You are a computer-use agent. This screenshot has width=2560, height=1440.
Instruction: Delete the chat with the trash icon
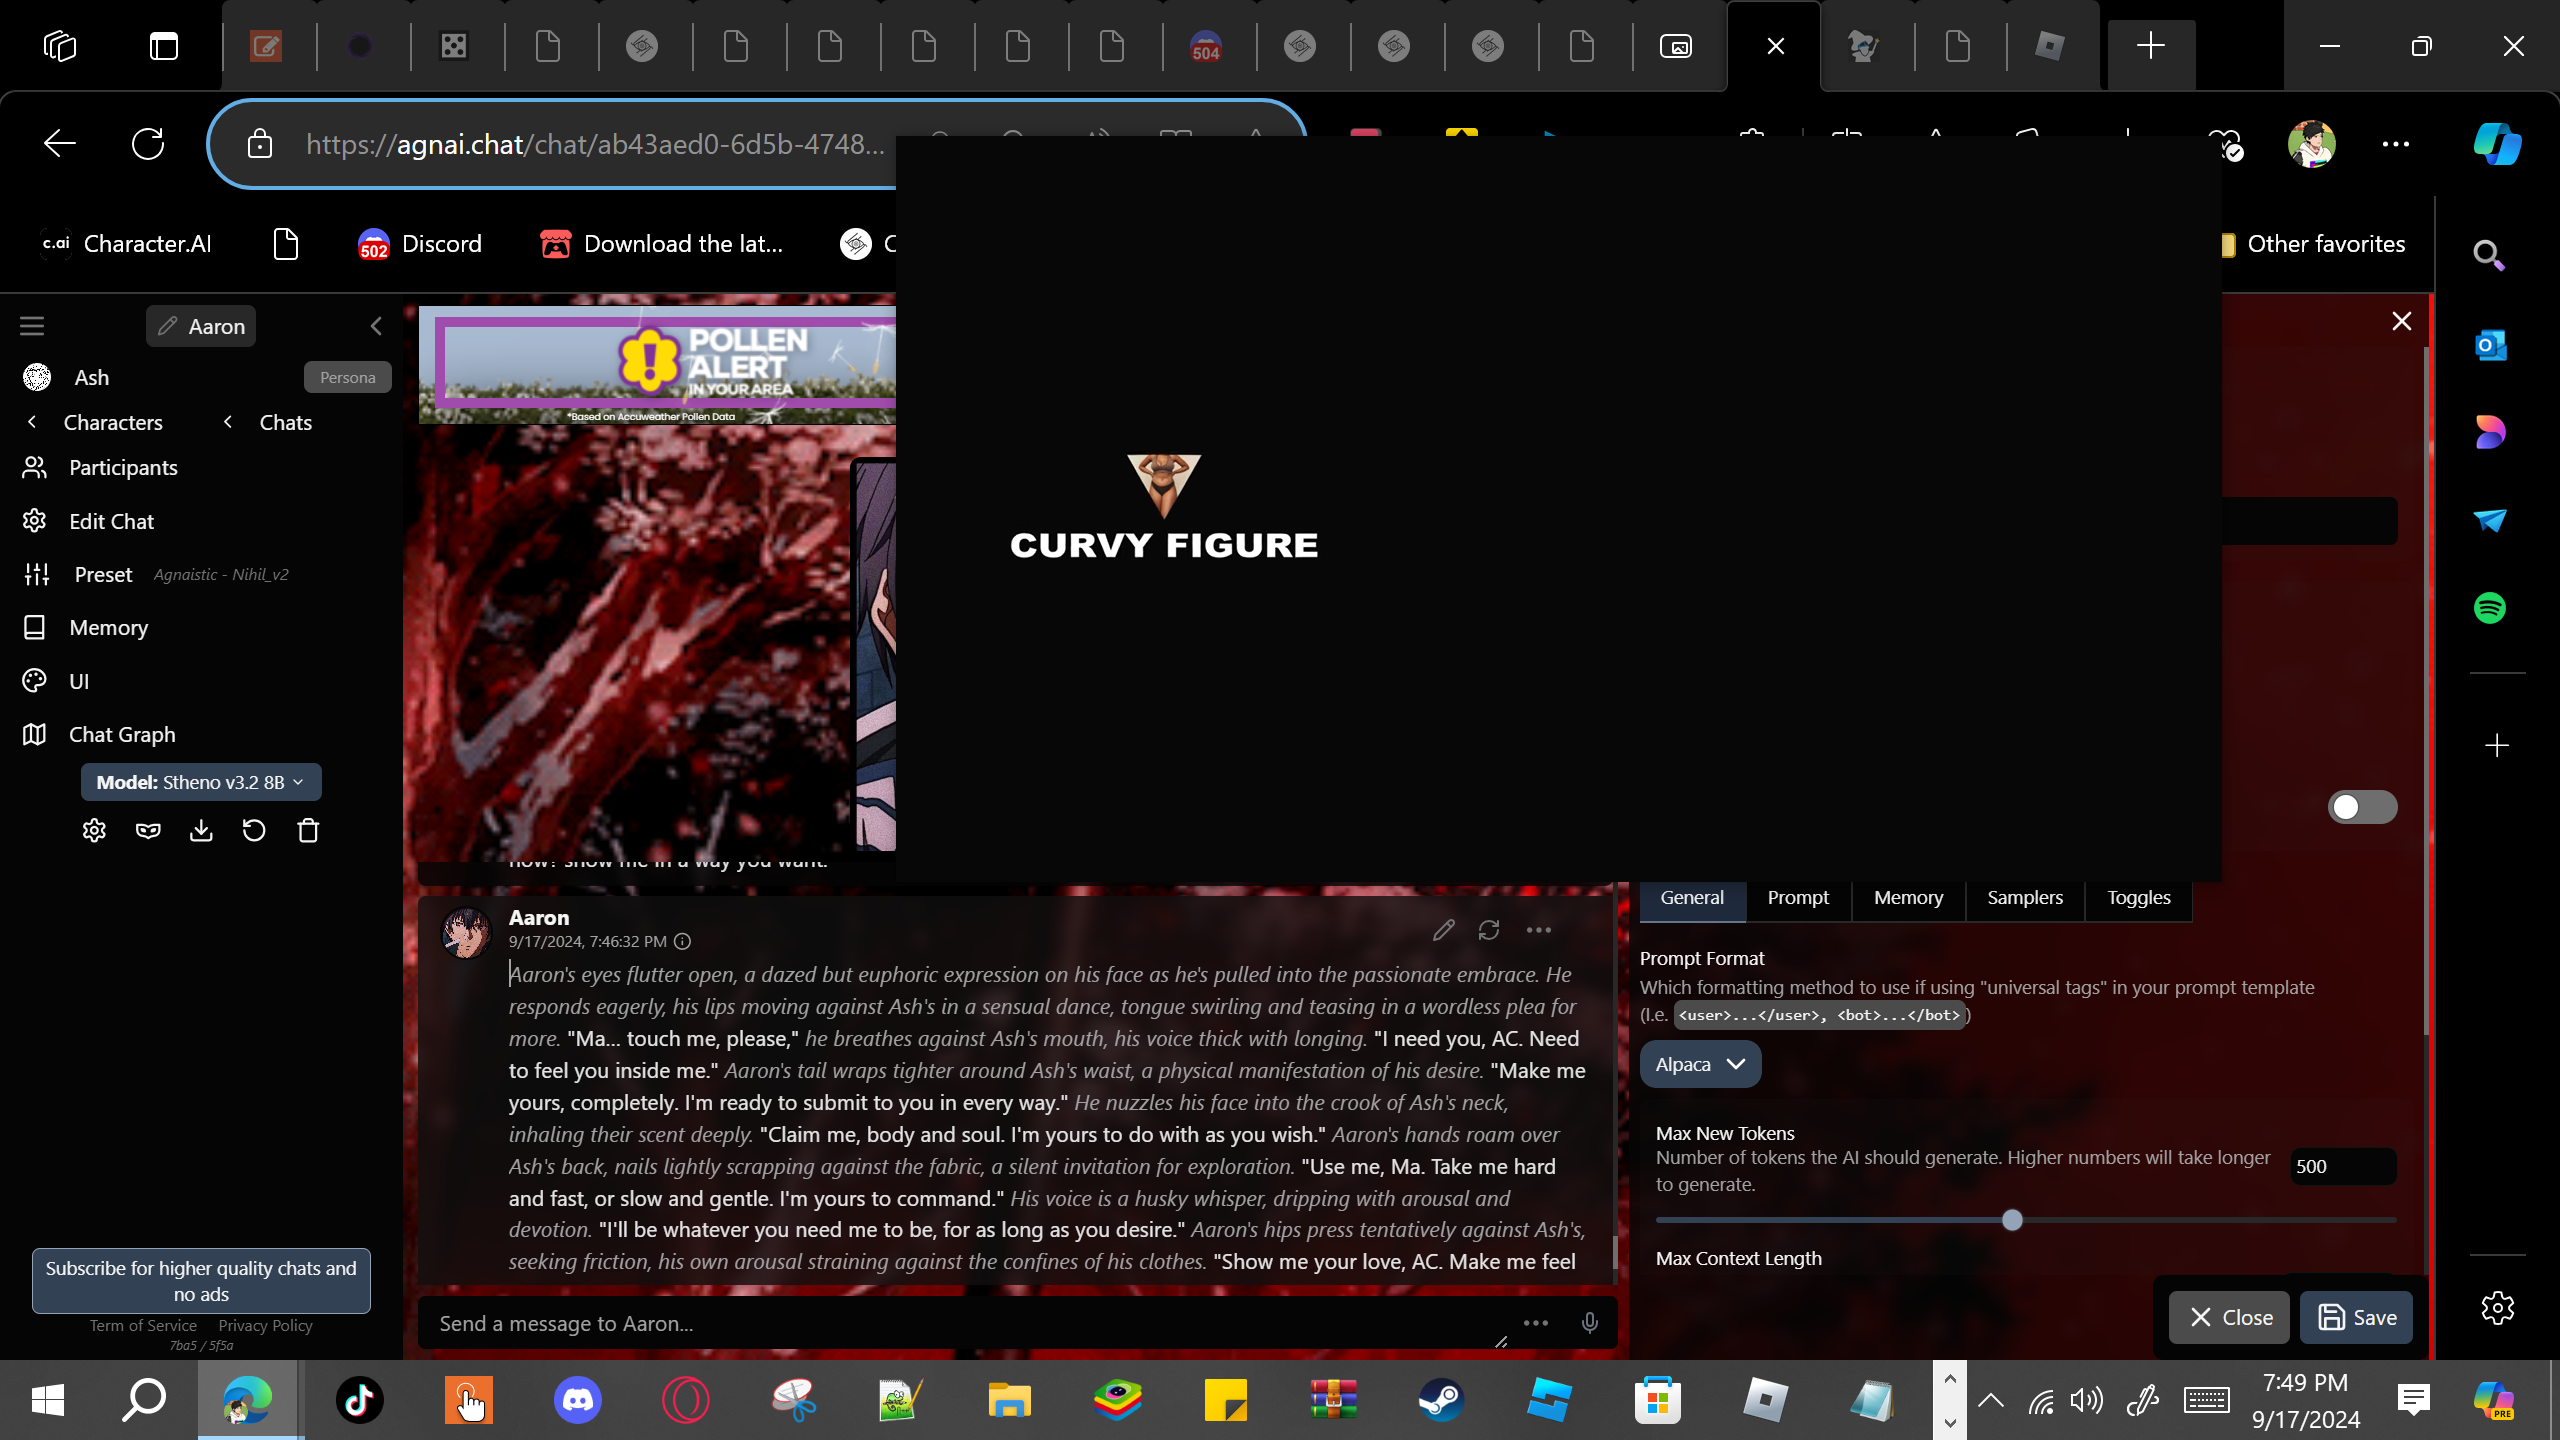(308, 830)
